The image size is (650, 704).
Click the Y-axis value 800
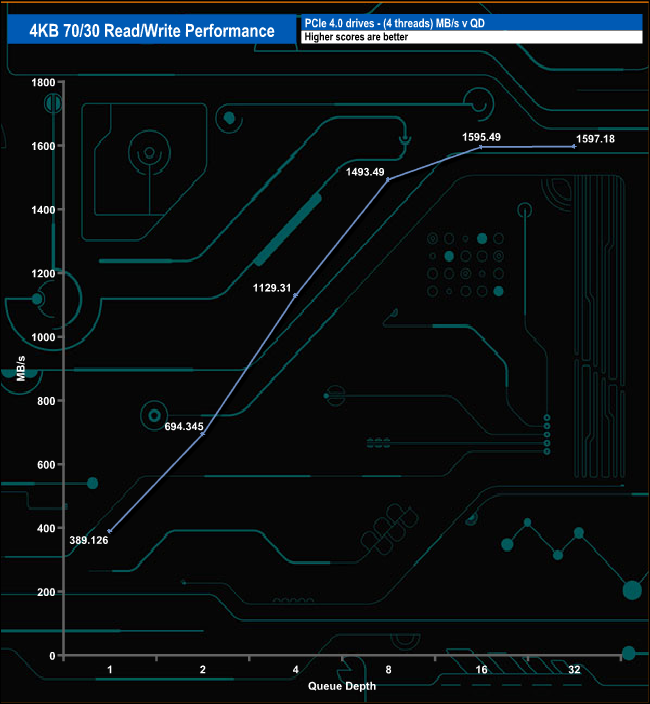coord(46,401)
